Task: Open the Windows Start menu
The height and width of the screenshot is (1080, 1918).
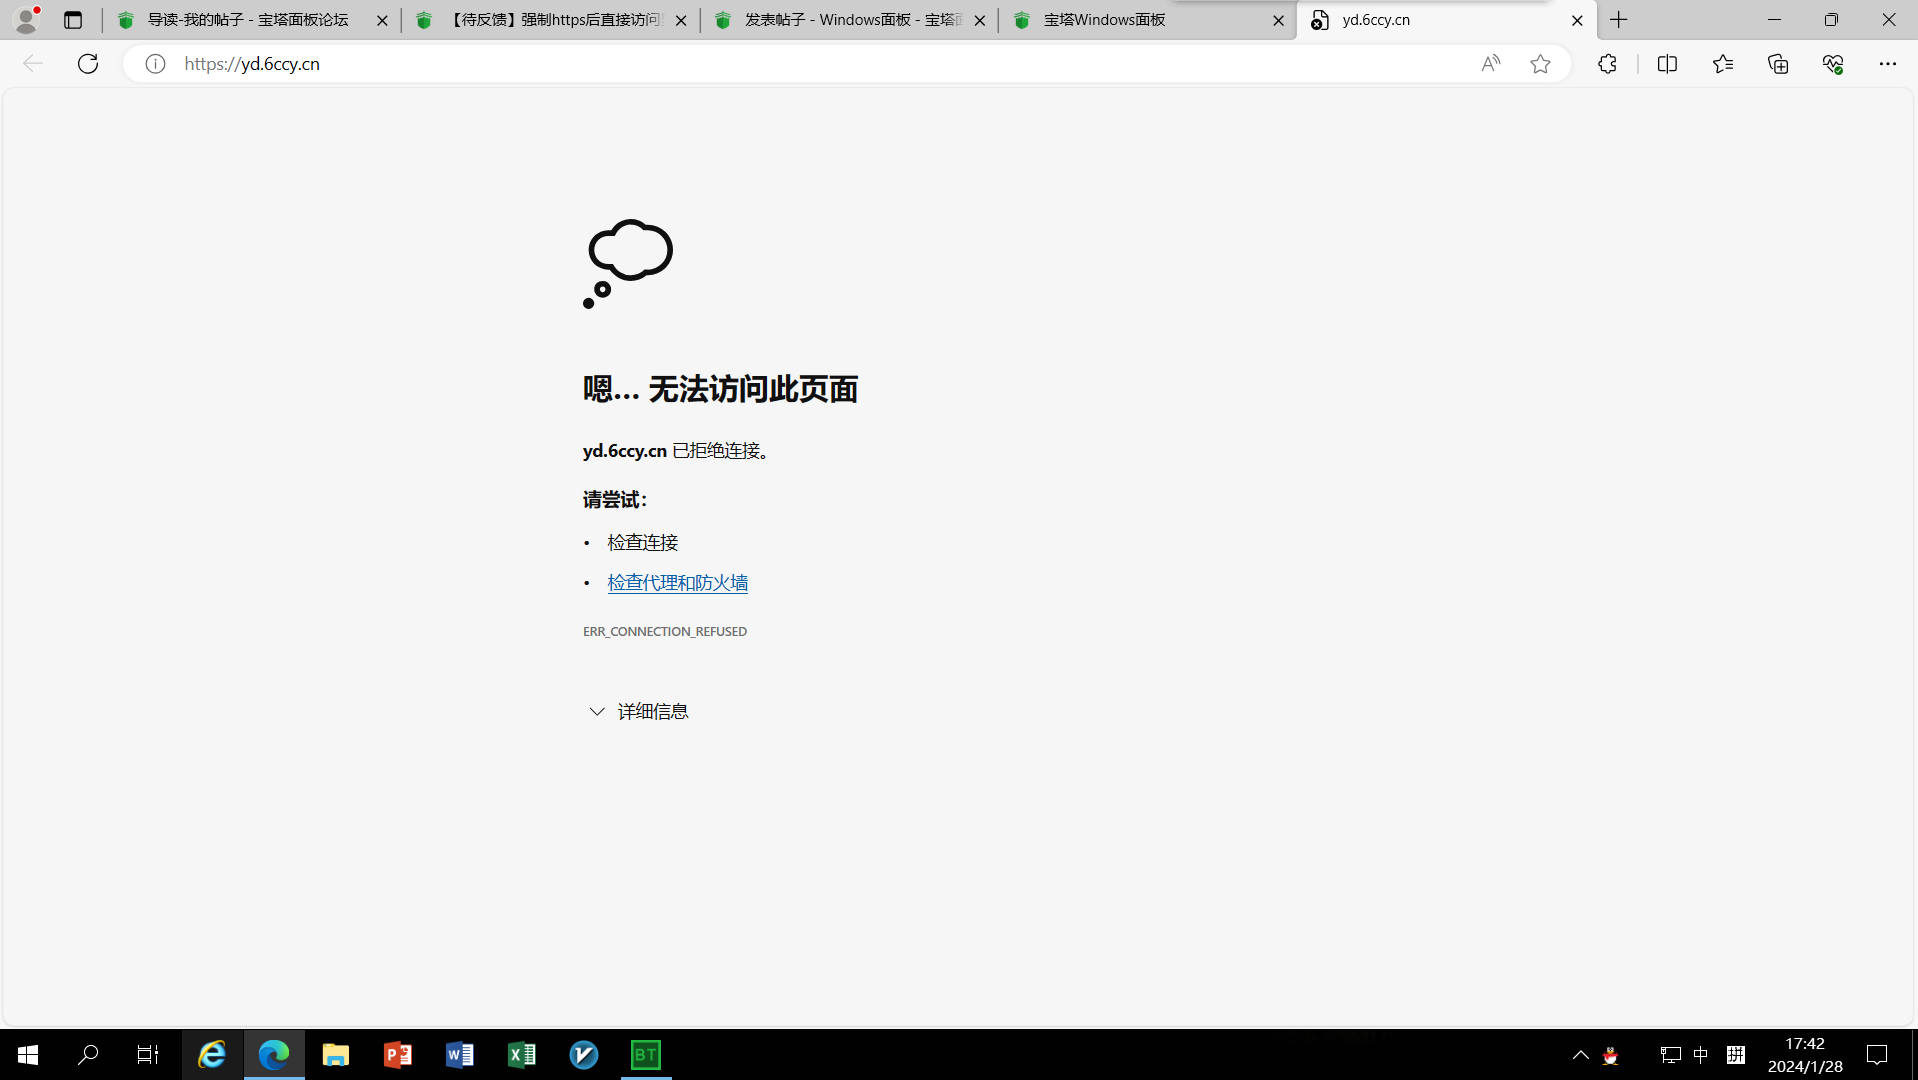Action: coord(28,1054)
